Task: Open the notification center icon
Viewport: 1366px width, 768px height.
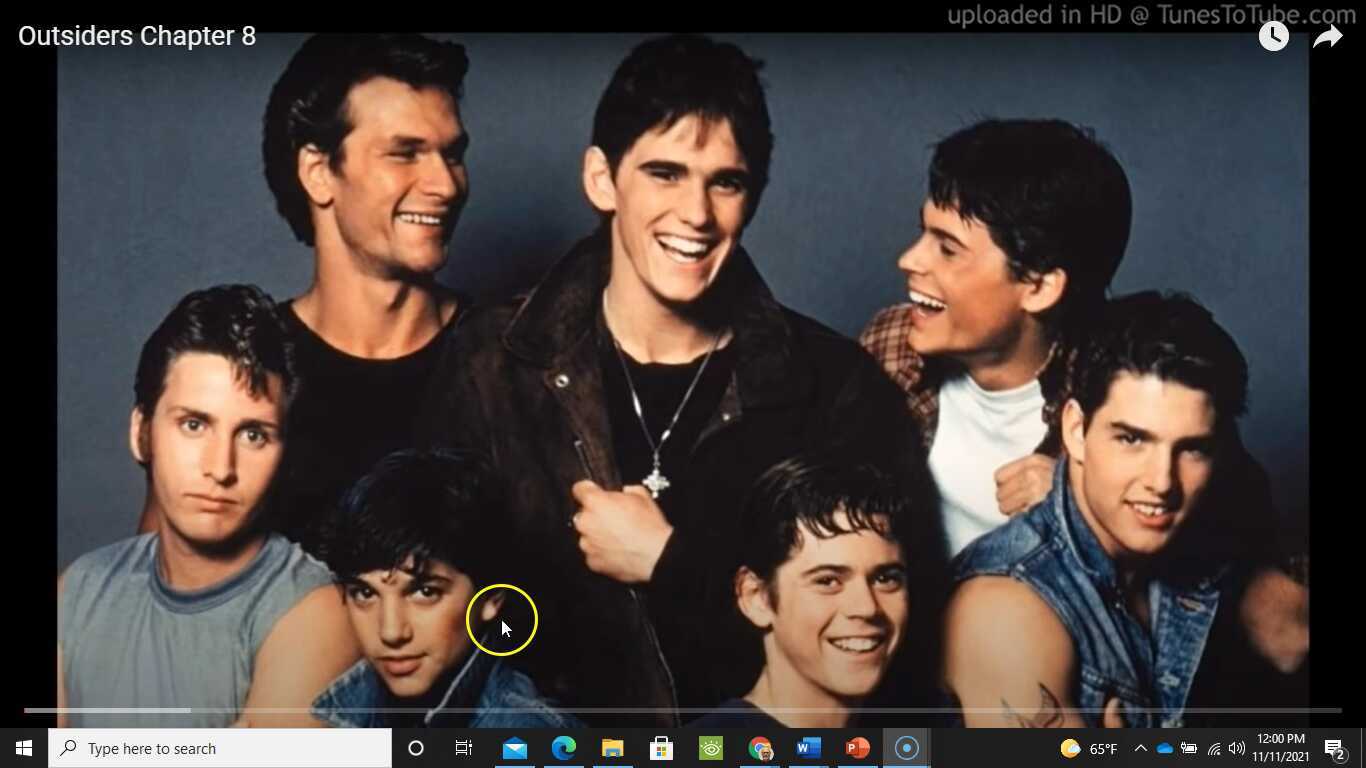Action: (1334, 748)
